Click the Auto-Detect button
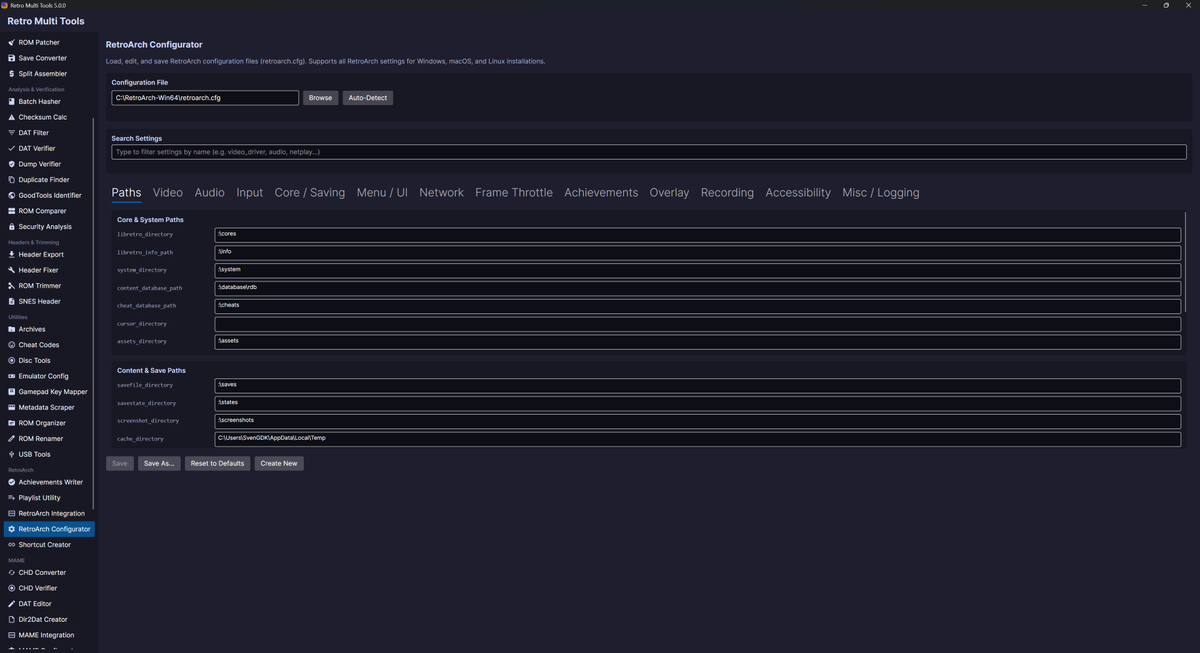The image size is (1200, 653). [x=368, y=98]
